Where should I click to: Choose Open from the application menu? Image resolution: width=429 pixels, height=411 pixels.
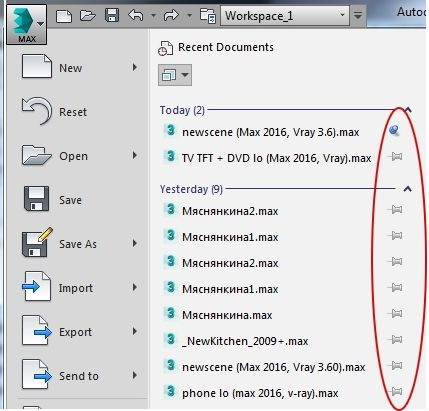(x=79, y=156)
